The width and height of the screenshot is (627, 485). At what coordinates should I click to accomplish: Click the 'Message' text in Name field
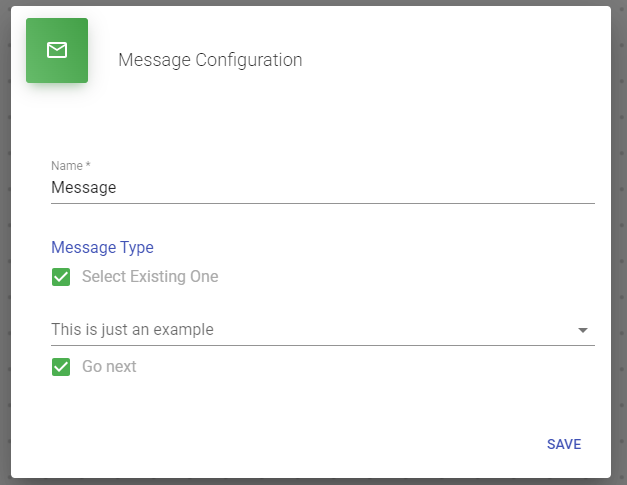tap(83, 187)
